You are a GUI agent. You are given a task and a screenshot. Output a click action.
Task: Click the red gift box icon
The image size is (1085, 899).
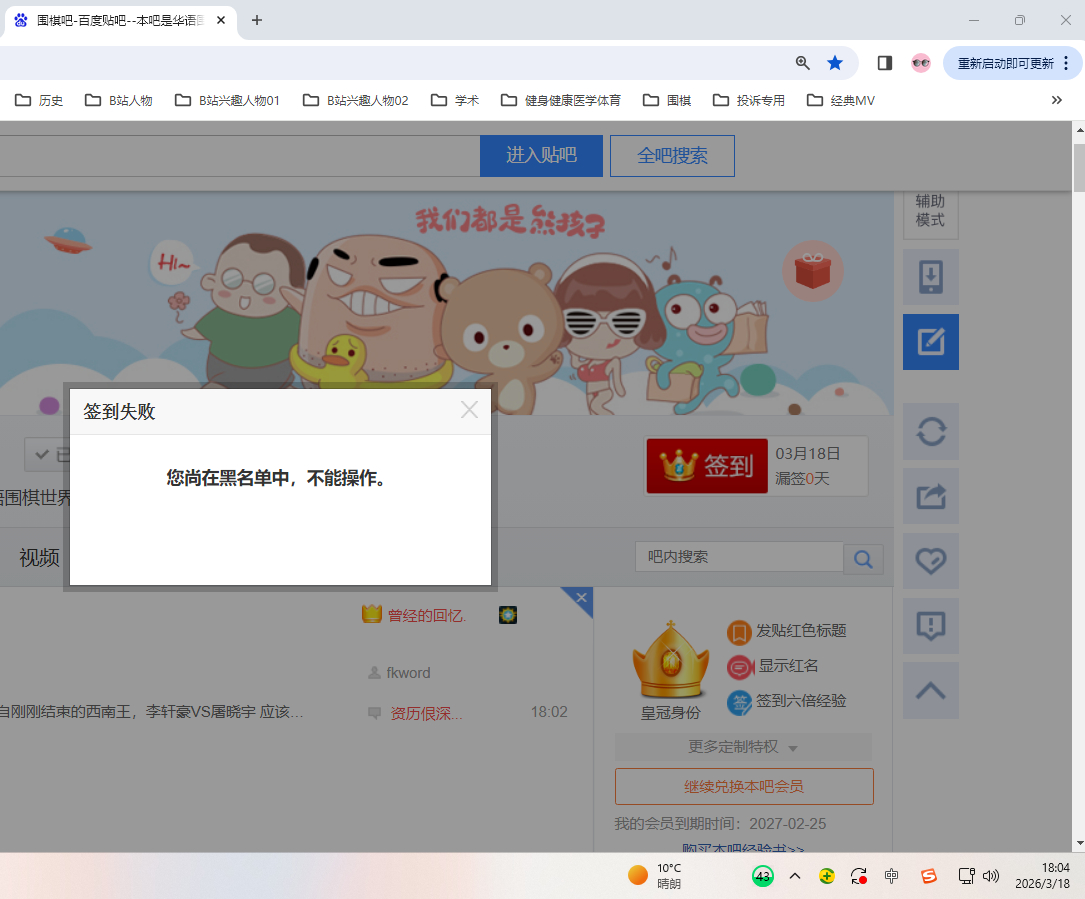coord(812,270)
